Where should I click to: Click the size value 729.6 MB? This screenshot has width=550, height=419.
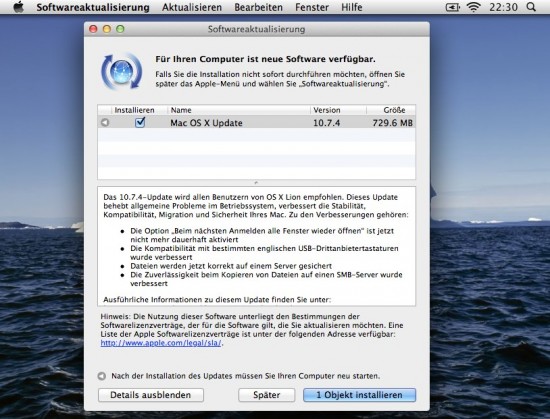[x=393, y=123]
